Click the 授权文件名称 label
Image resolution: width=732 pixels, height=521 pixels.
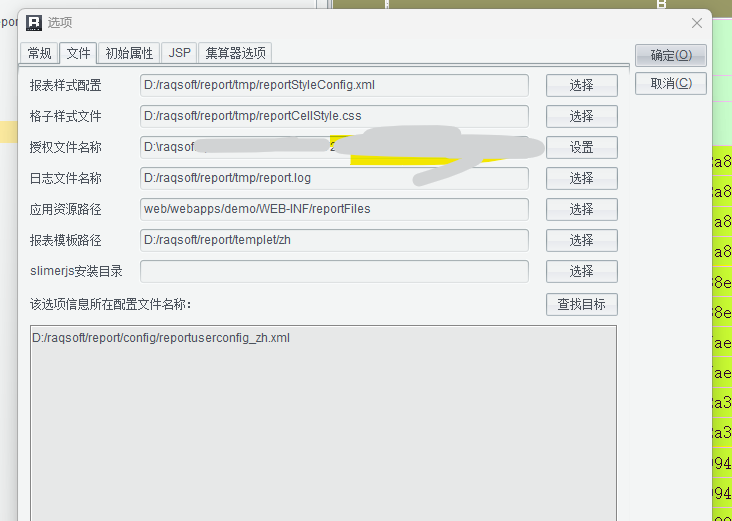point(65,148)
